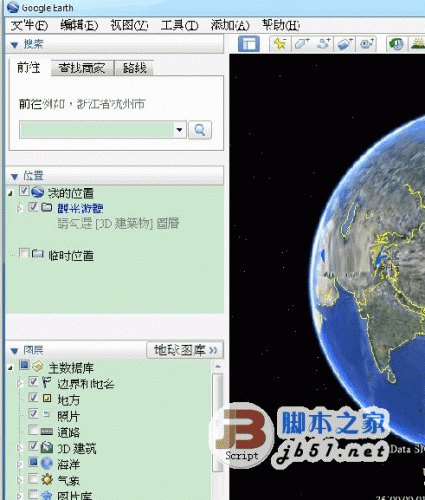Open the 文件(F) menu
The width and height of the screenshot is (425, 500).
pos(29,25)
